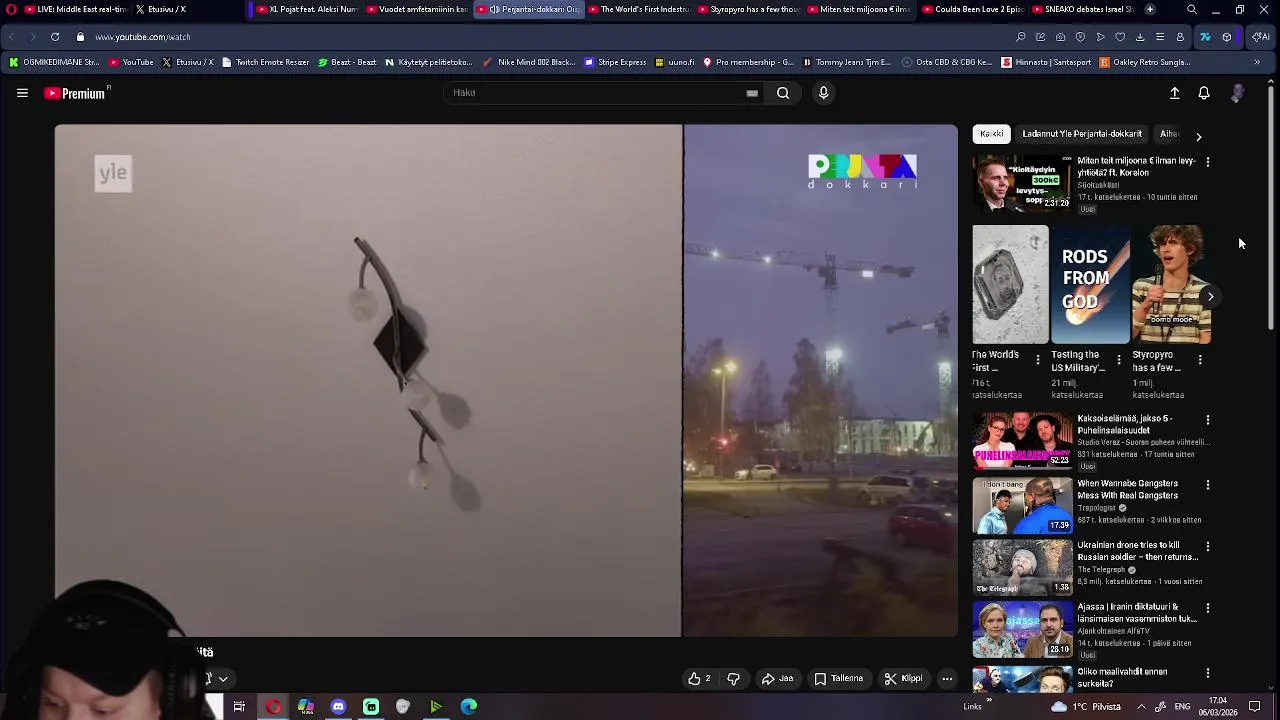
Task: Open YouTube notifications bell
Action: [1204, 93]
